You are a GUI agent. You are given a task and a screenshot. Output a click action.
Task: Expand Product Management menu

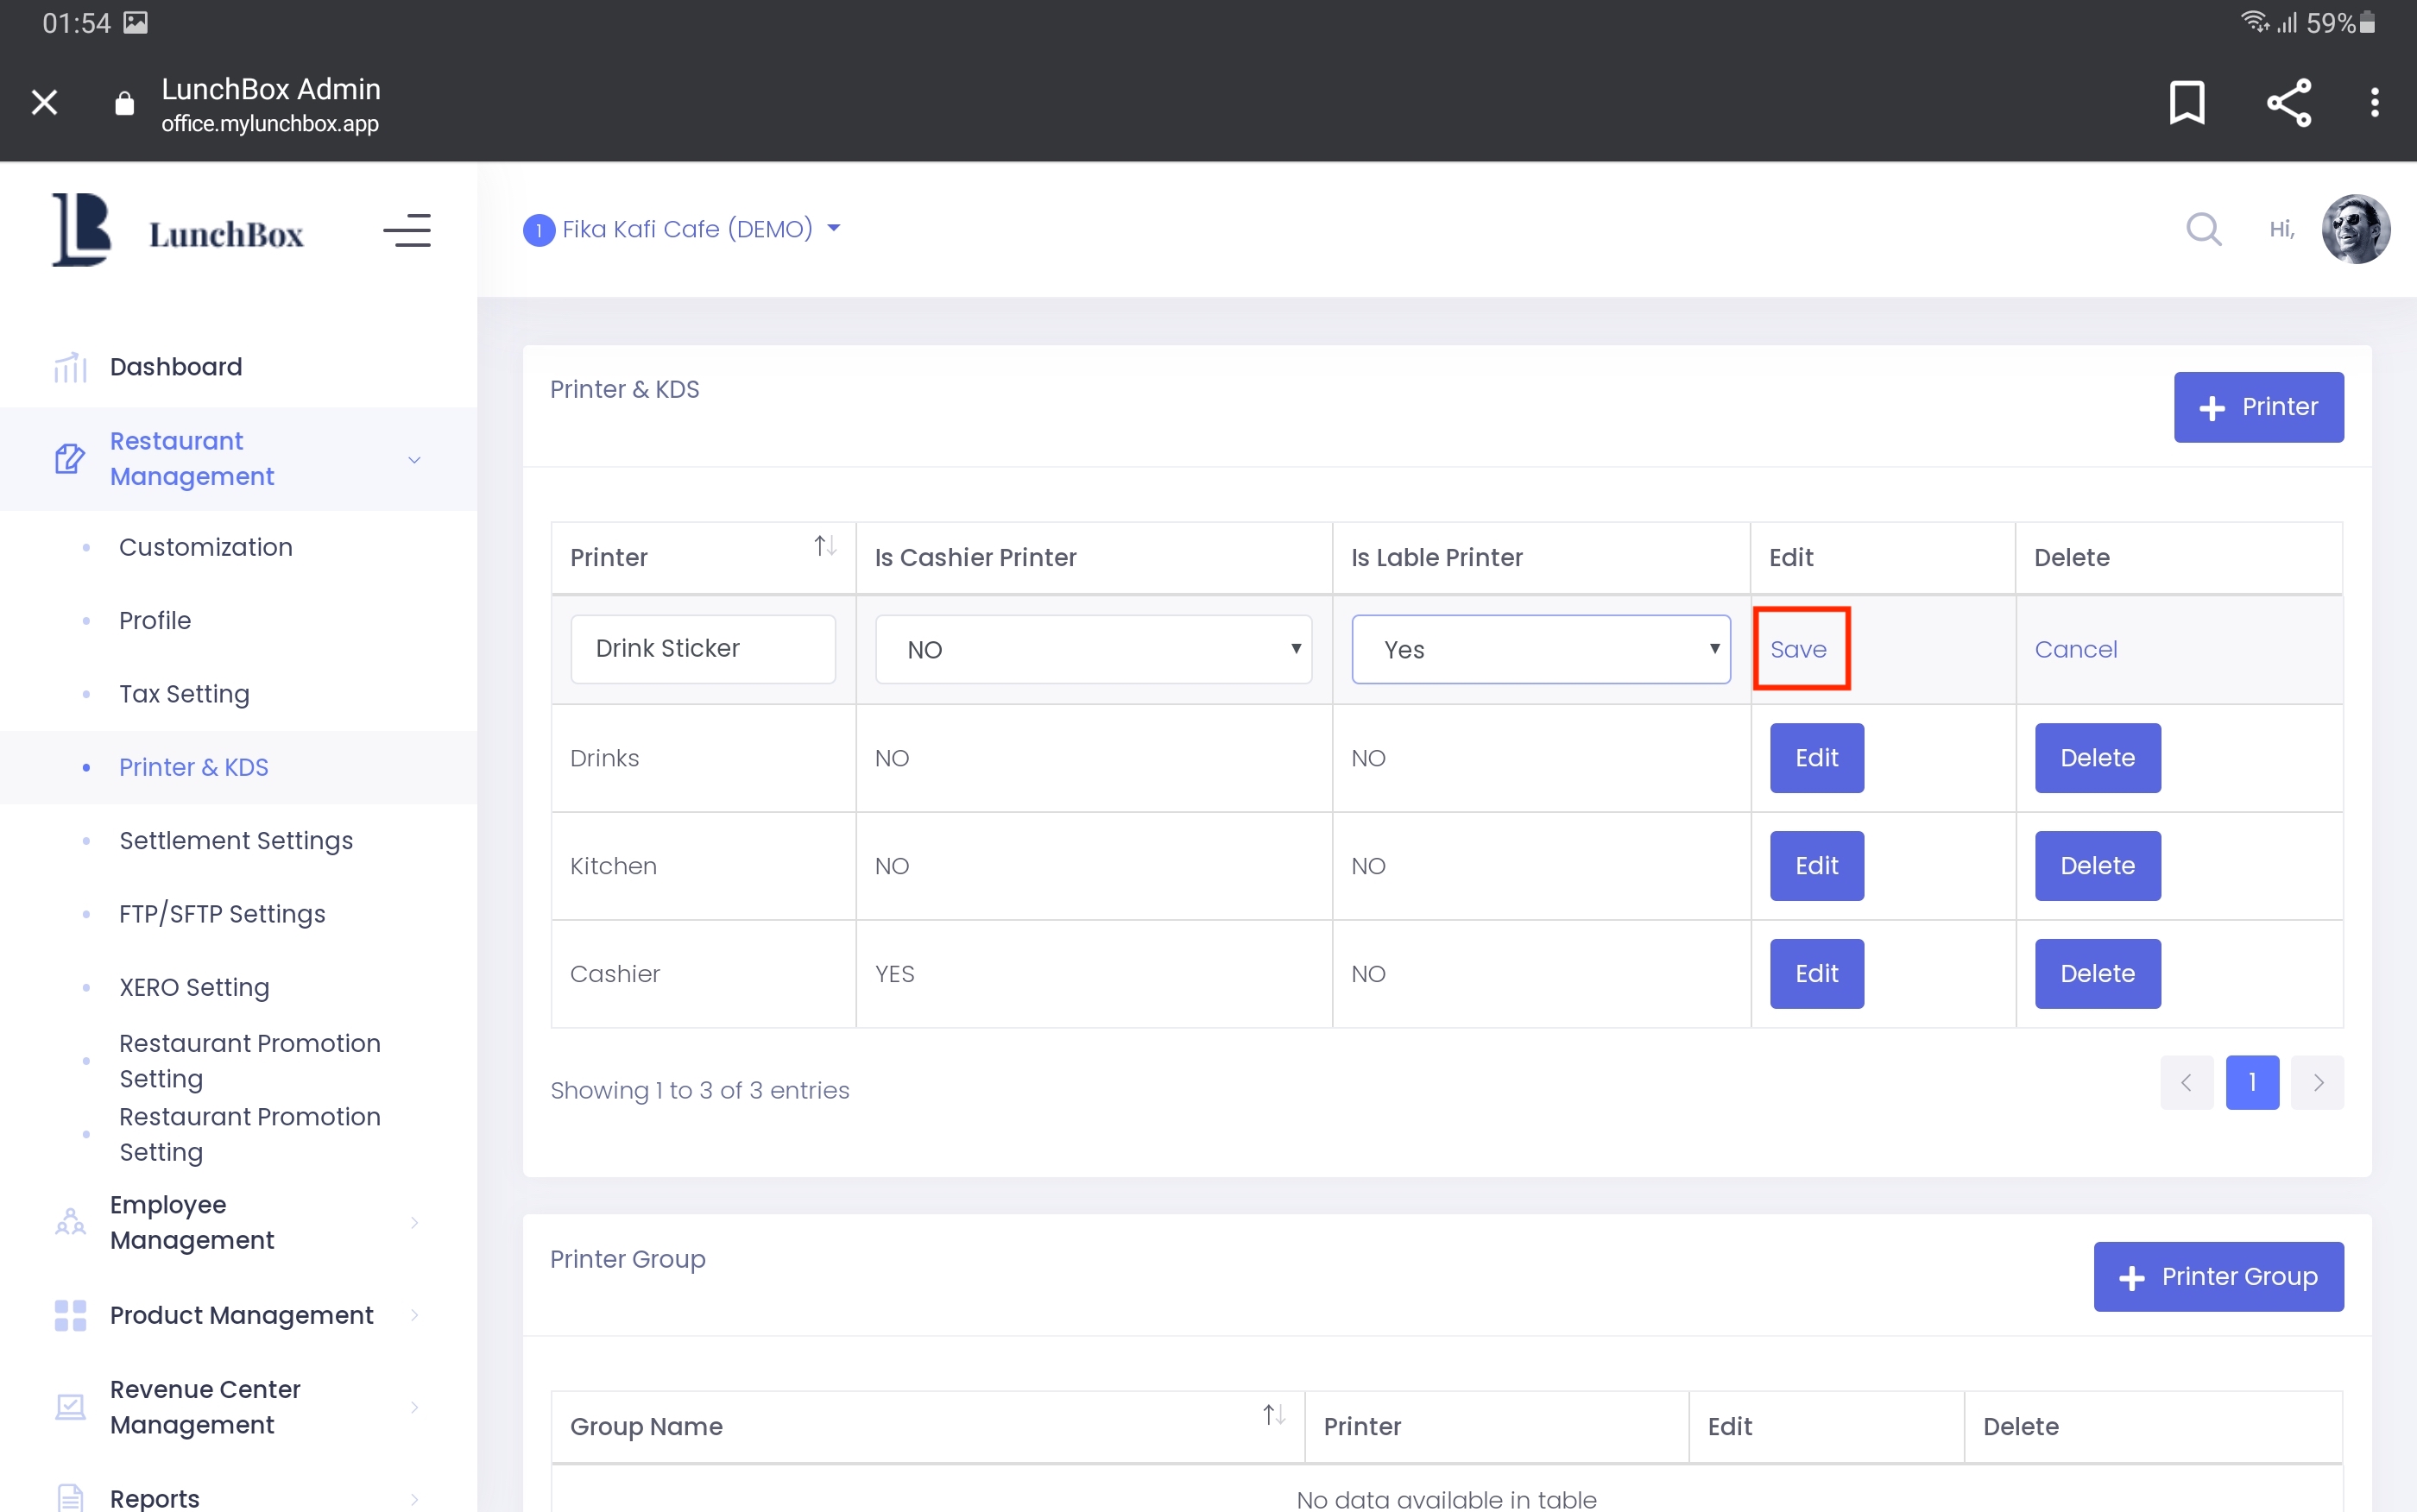coord(239,1315)
